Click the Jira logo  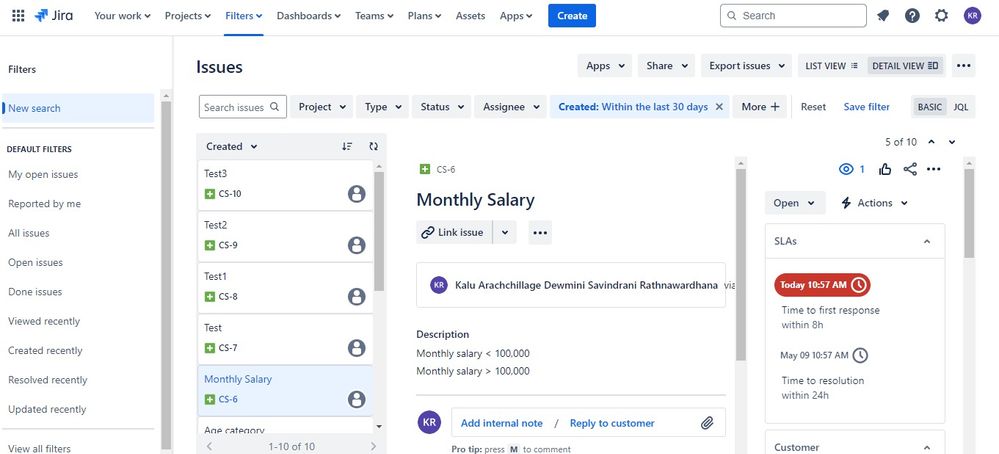[x=54, y=16]
